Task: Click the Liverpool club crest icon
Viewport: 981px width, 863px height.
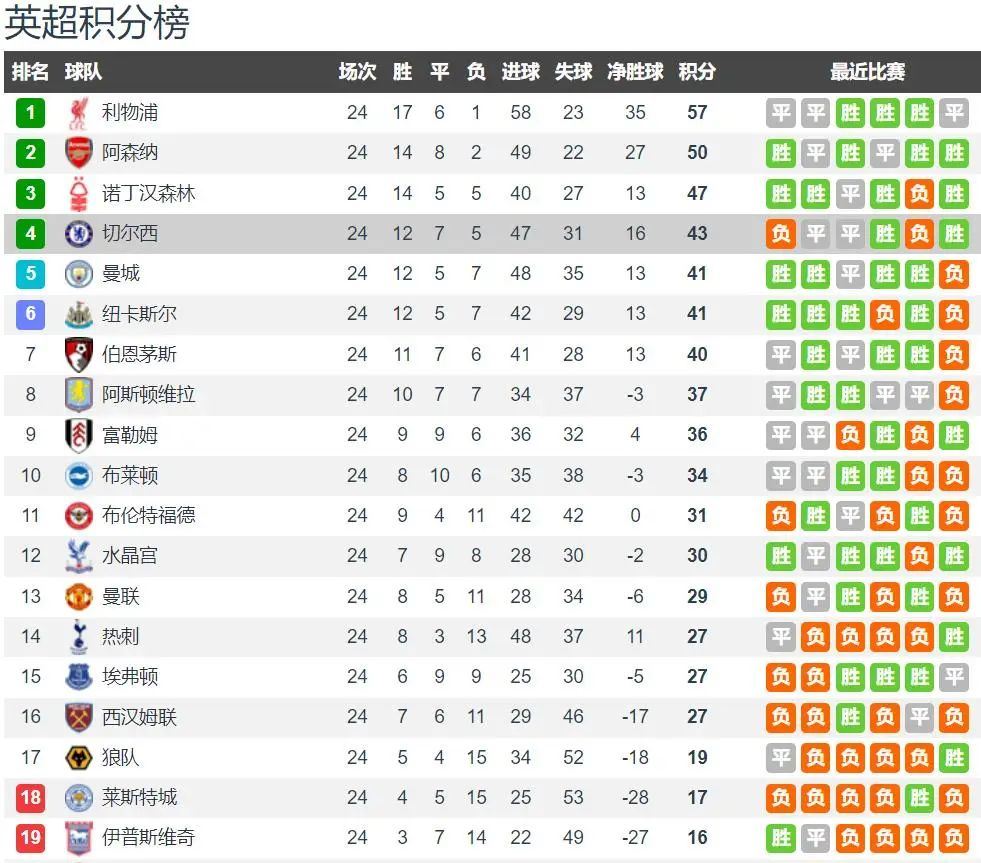Action: click(78, 113)
